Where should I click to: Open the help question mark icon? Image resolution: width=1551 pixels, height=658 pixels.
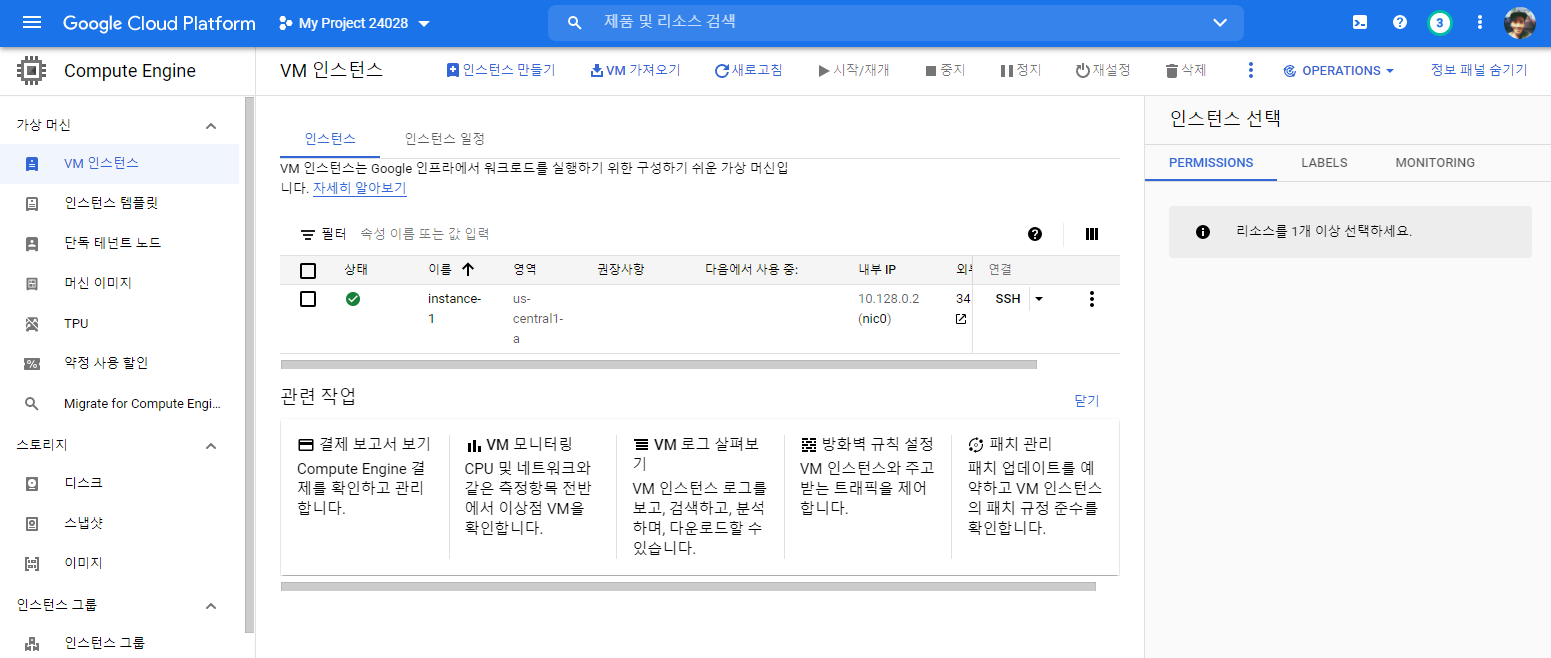coord(1400,22)
